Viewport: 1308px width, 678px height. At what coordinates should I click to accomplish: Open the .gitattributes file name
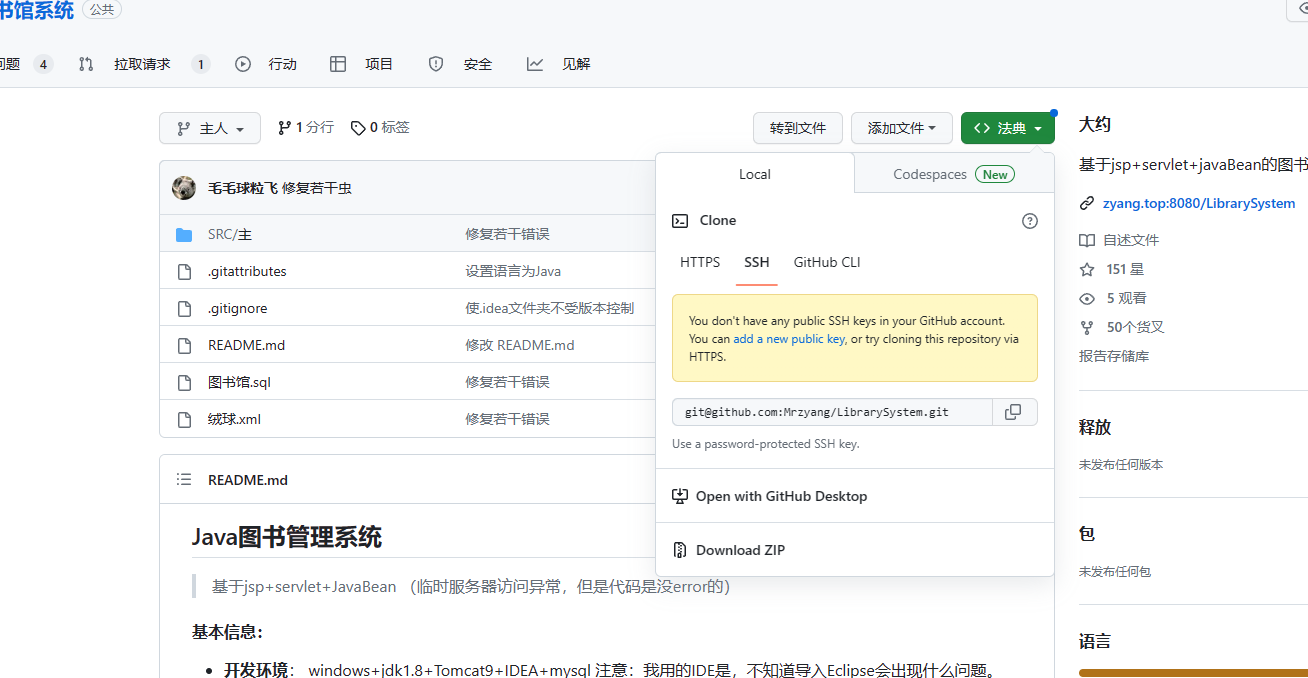pyautogui.click(x=247, y=272)
